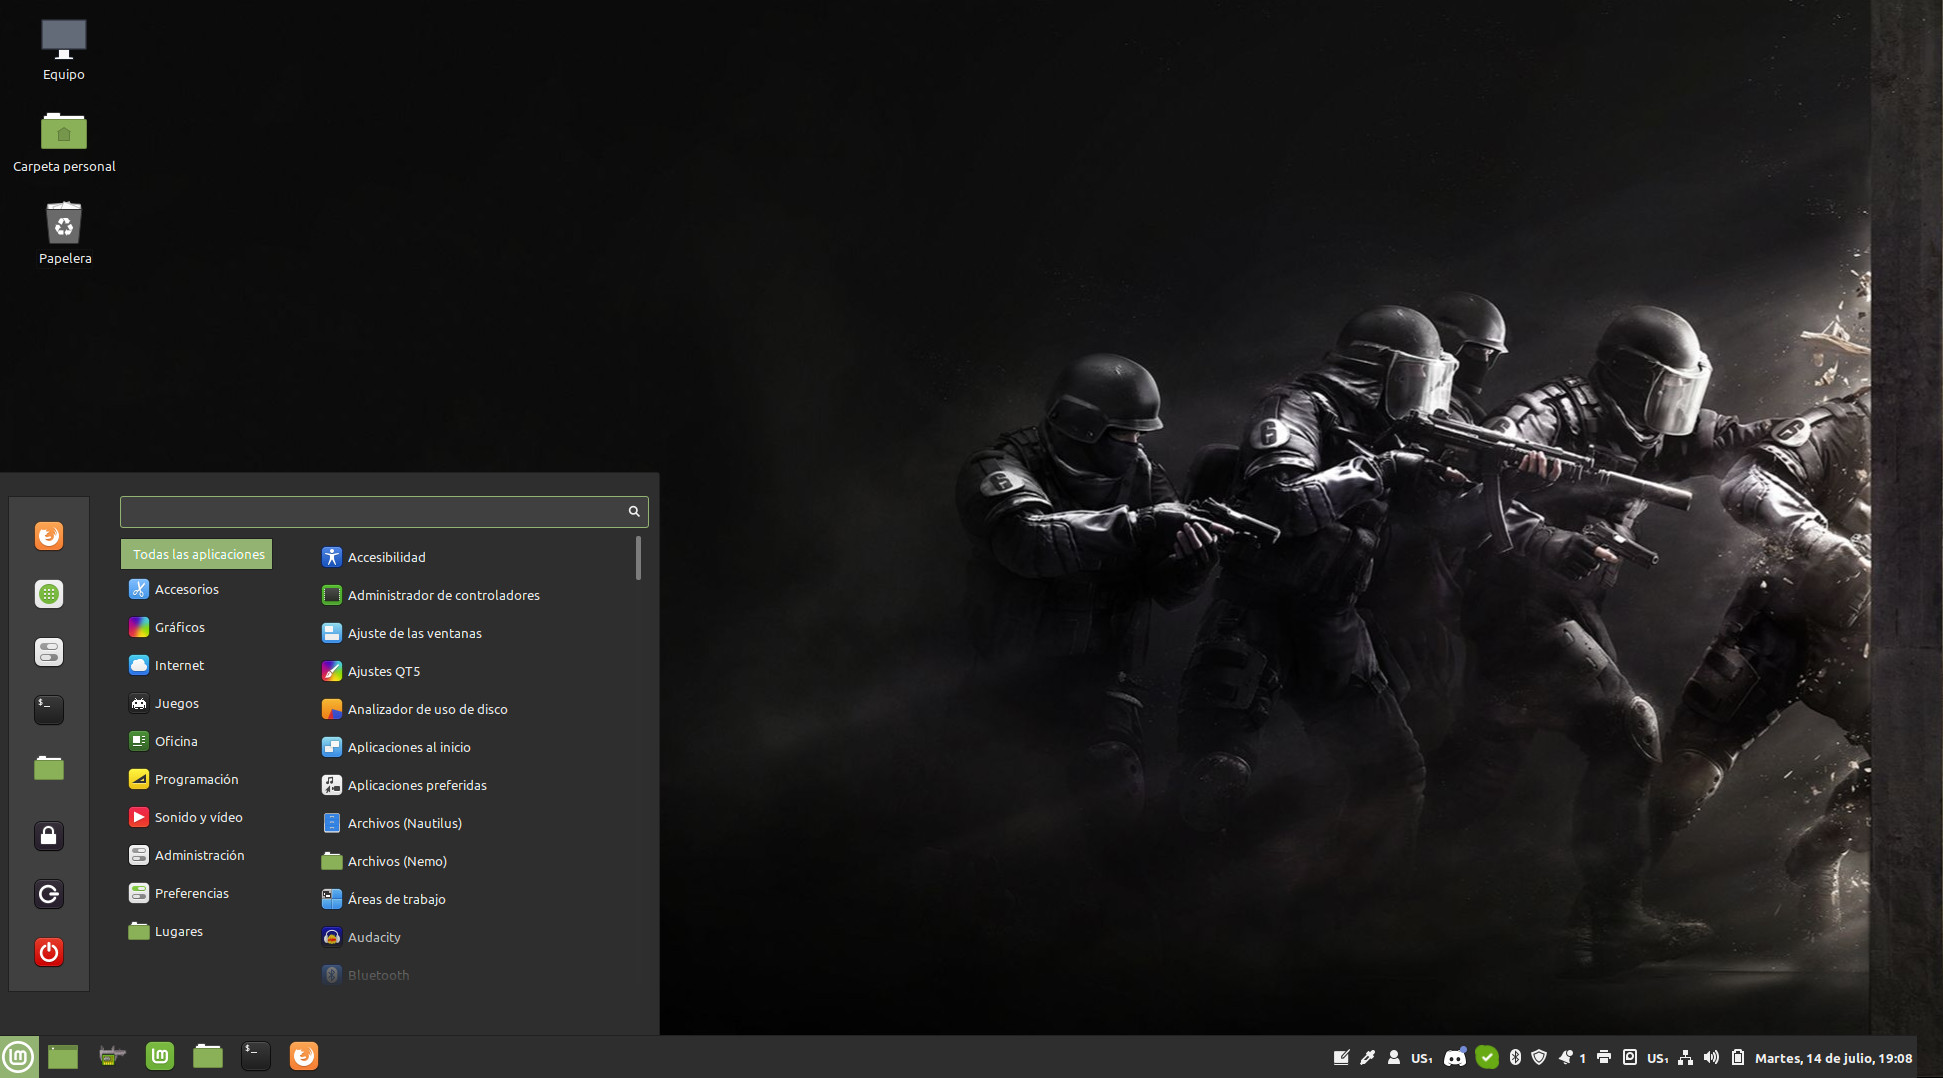Open the terminal from the taskbar
Viewport: 1943px width, 1078px height.
click(x=255, y=1056)
